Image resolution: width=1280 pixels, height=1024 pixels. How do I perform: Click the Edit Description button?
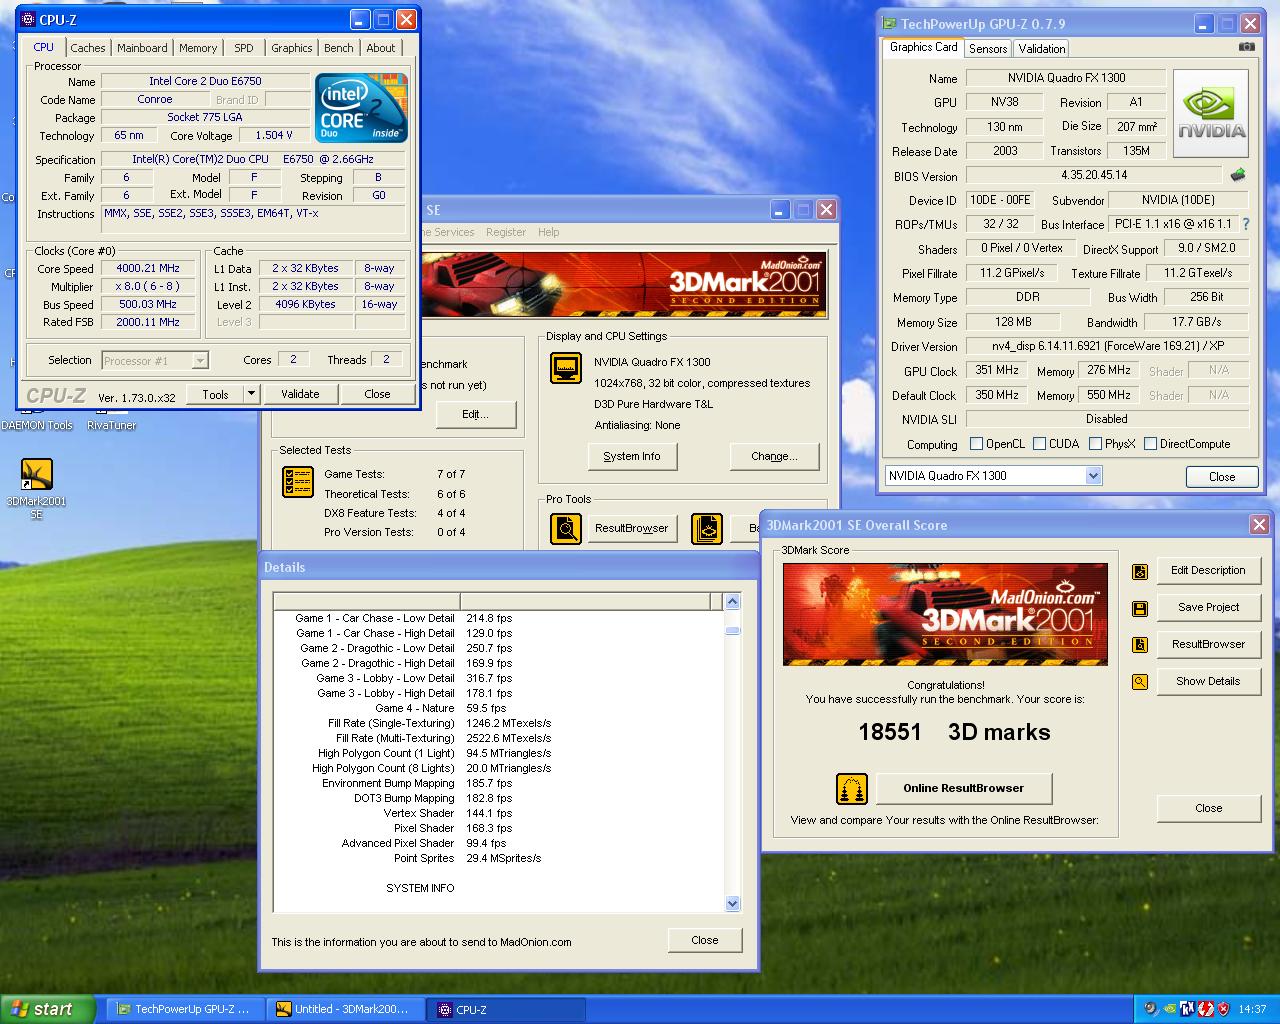[1208, 570]
